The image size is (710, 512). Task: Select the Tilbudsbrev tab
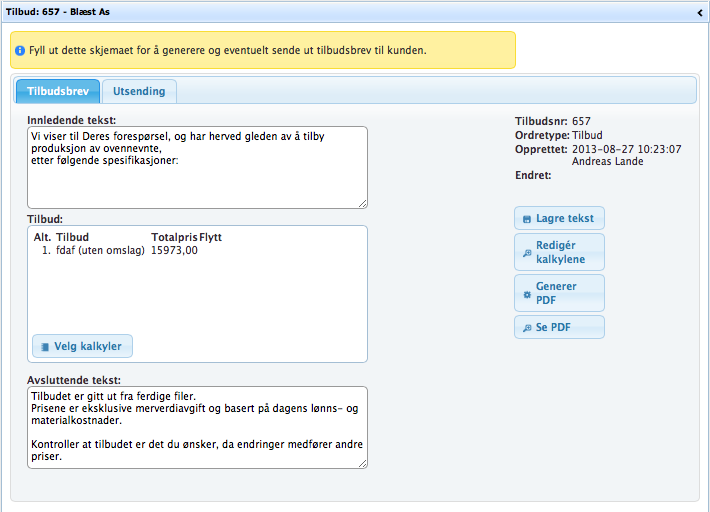tap(58, 91)
